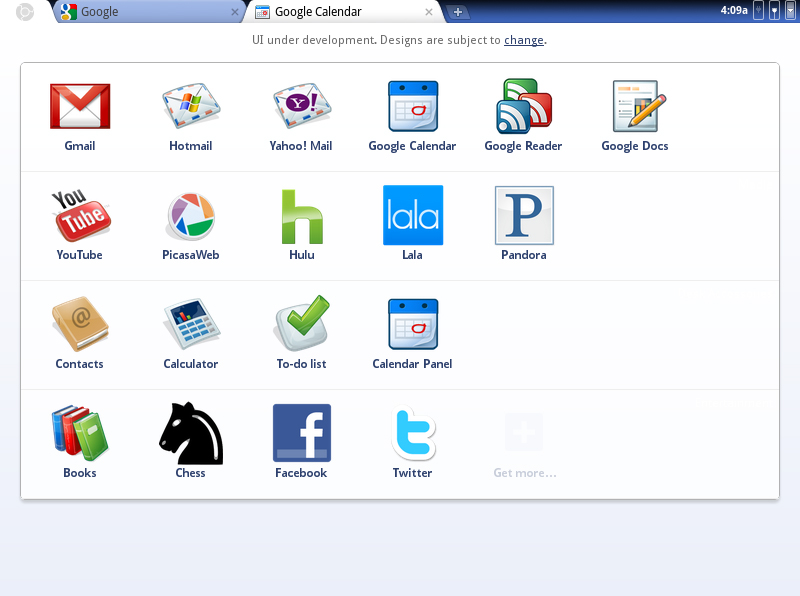
Task: Click the 'To-do list' label
Action: pyautogui.click(x=301, y=364)
